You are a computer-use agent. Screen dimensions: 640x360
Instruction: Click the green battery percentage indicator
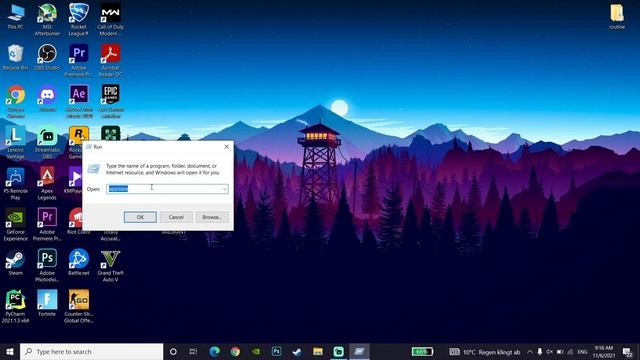(x=422, y=351)
